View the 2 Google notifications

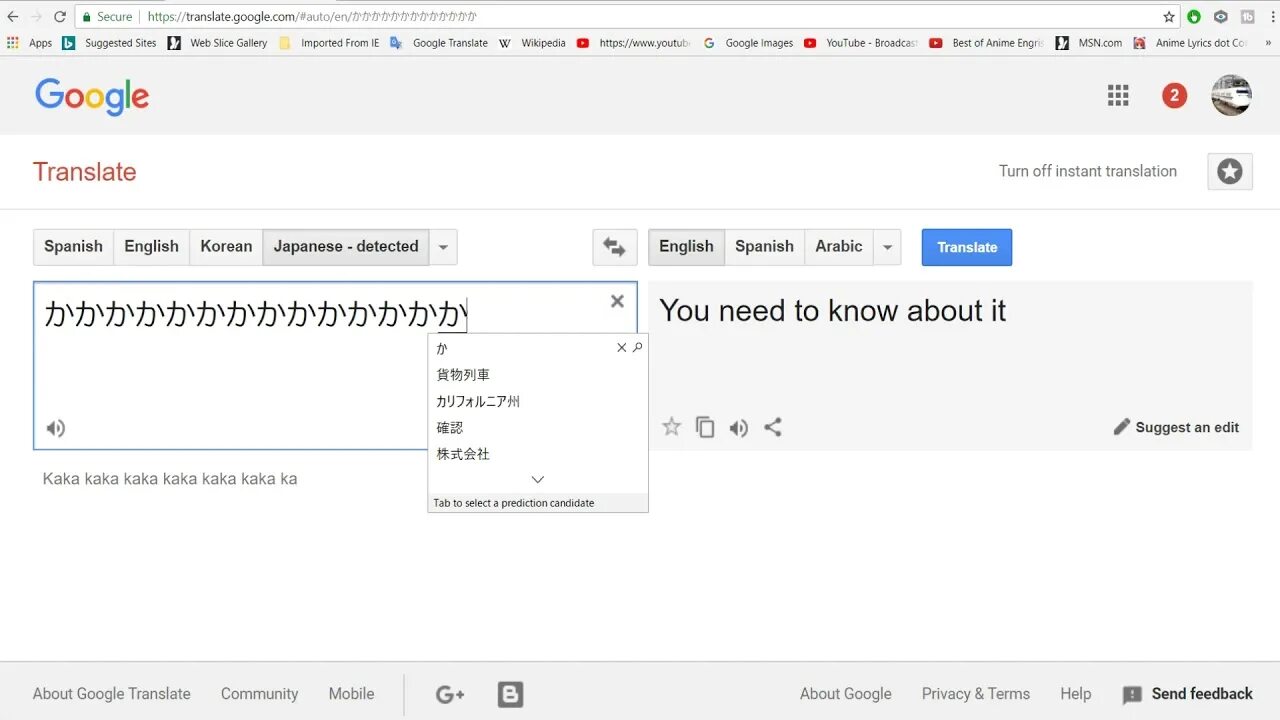pos(1174,96)
